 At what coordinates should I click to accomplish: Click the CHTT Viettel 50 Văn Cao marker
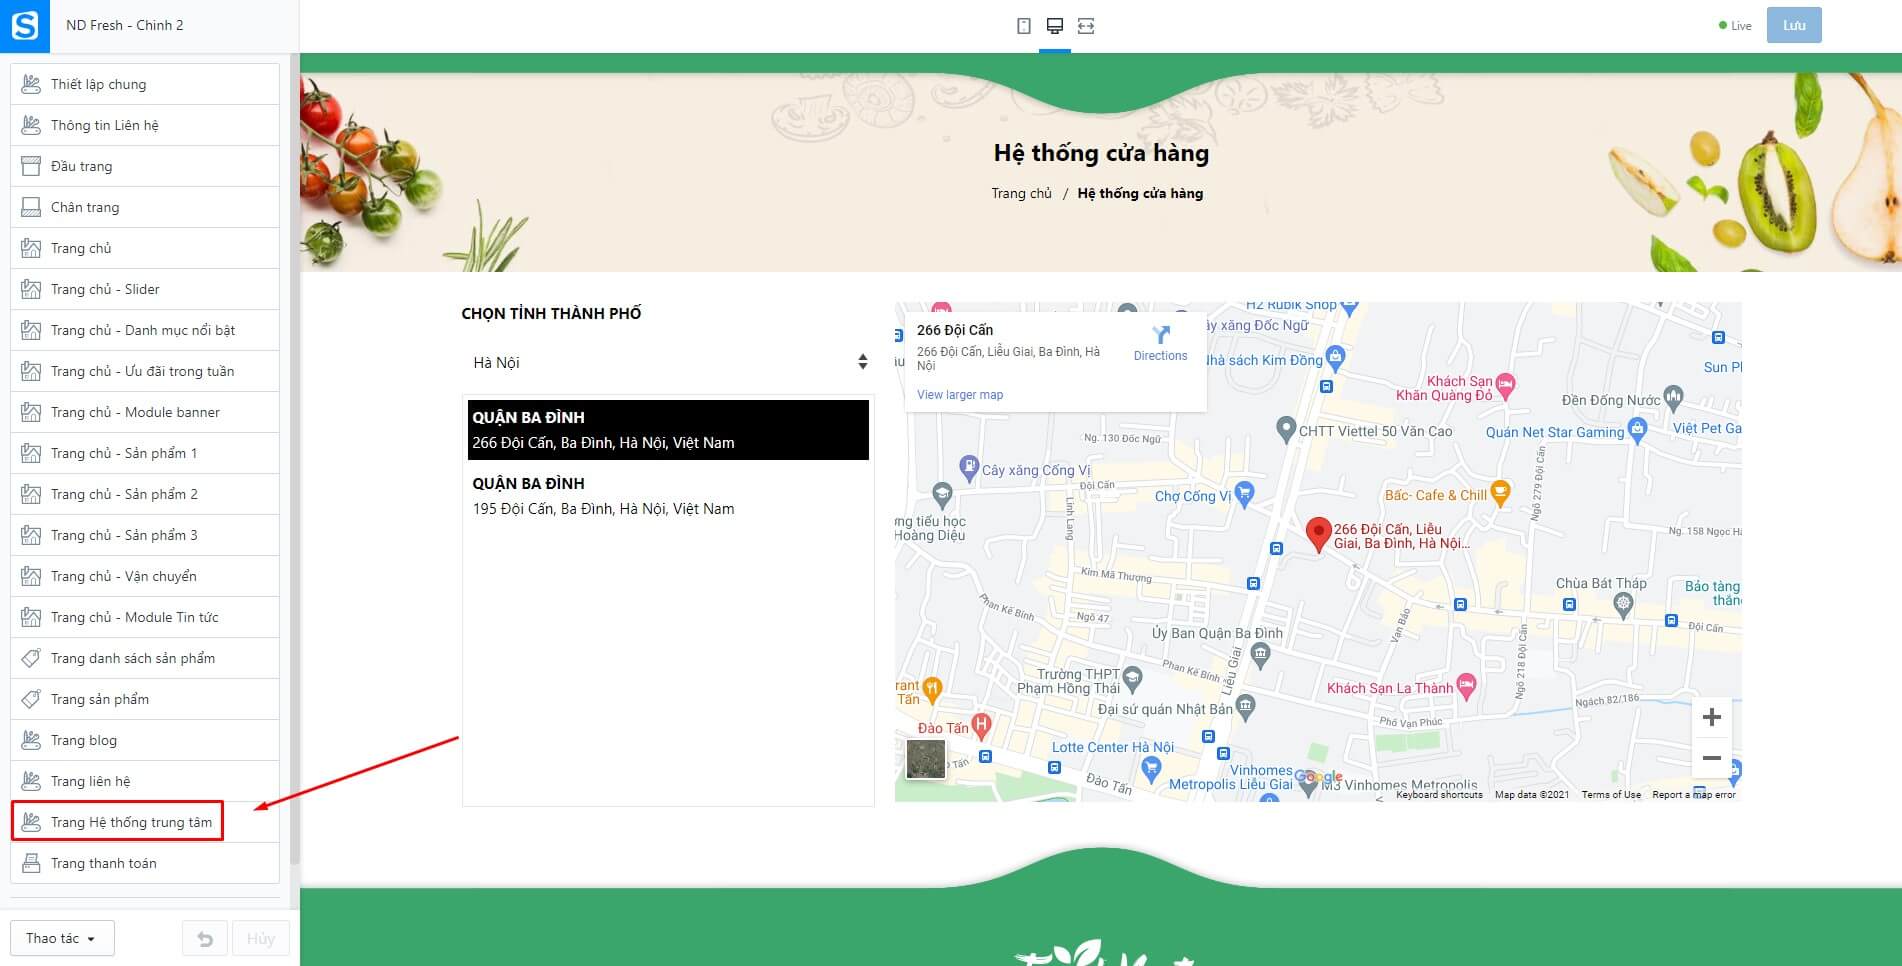(x=1286, y=429)
